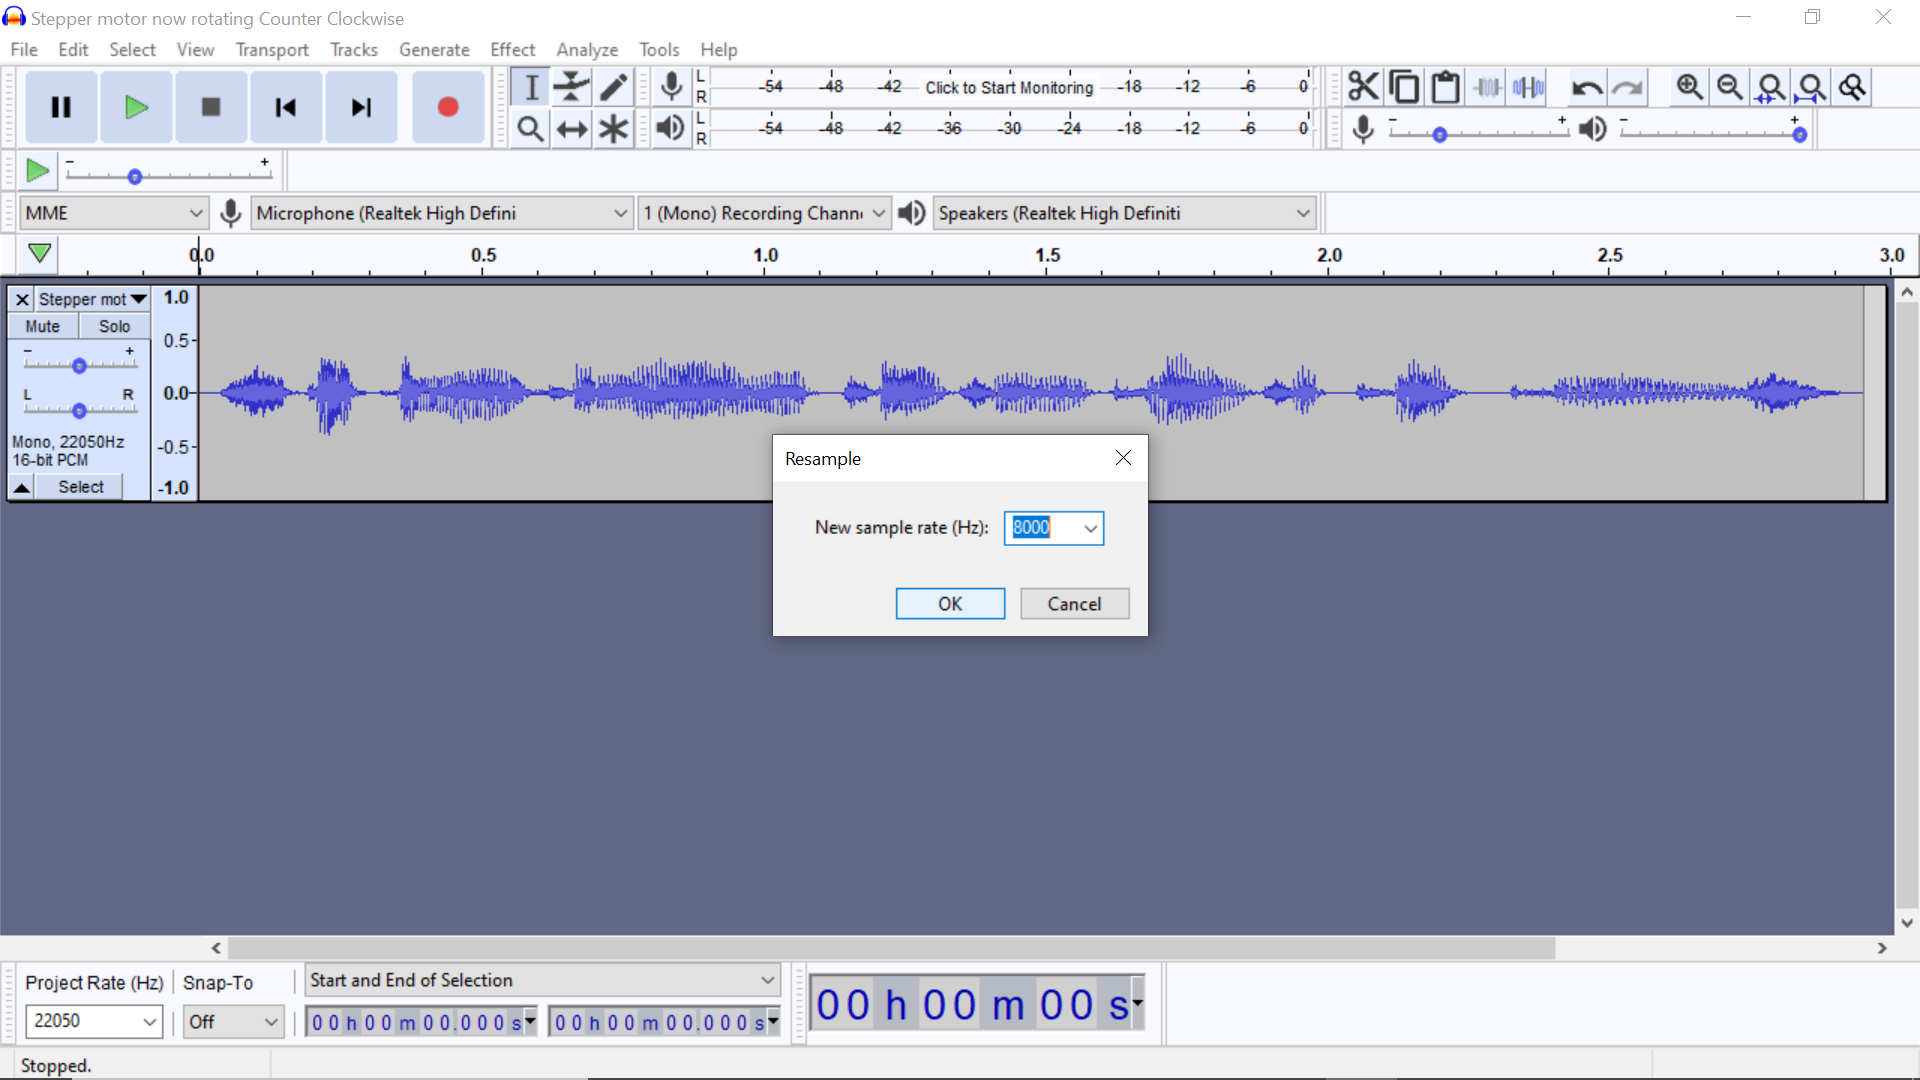
Task: Click Cancel in the Resample dialog
Action: 1074,603
